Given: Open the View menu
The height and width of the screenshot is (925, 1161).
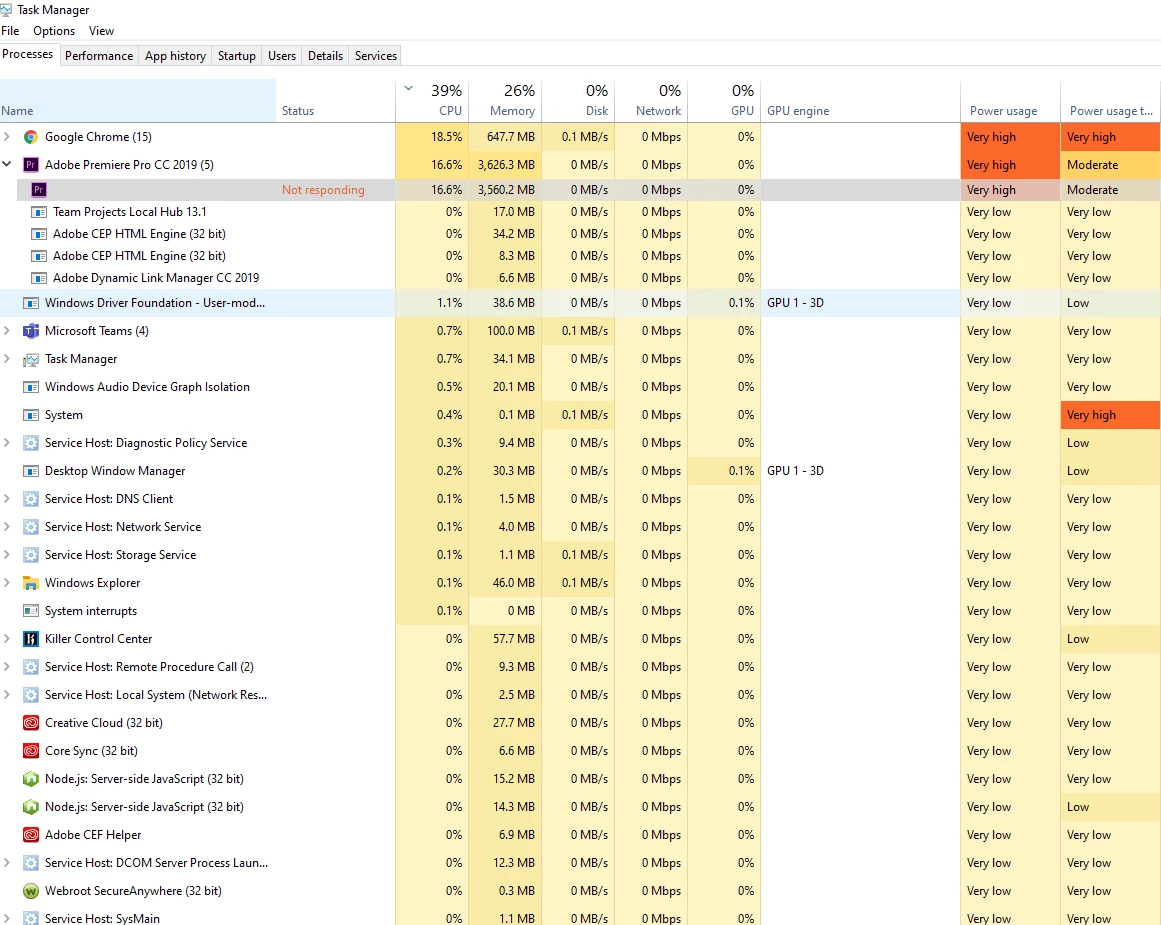Looking at the screenshot, I should 101,31.
